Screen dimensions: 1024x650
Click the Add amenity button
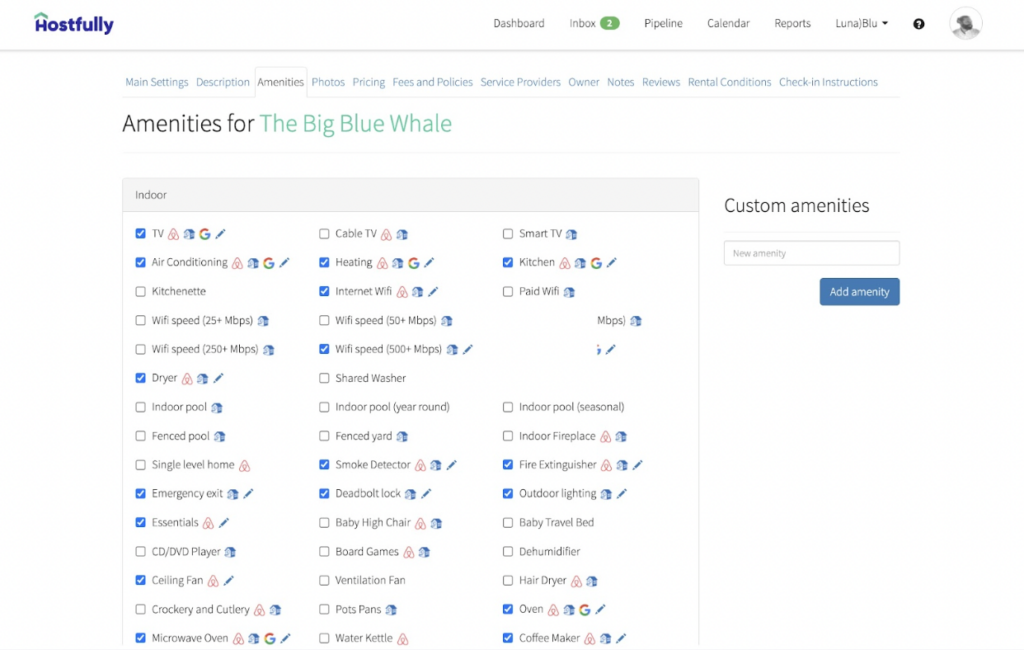pos(859,291)
